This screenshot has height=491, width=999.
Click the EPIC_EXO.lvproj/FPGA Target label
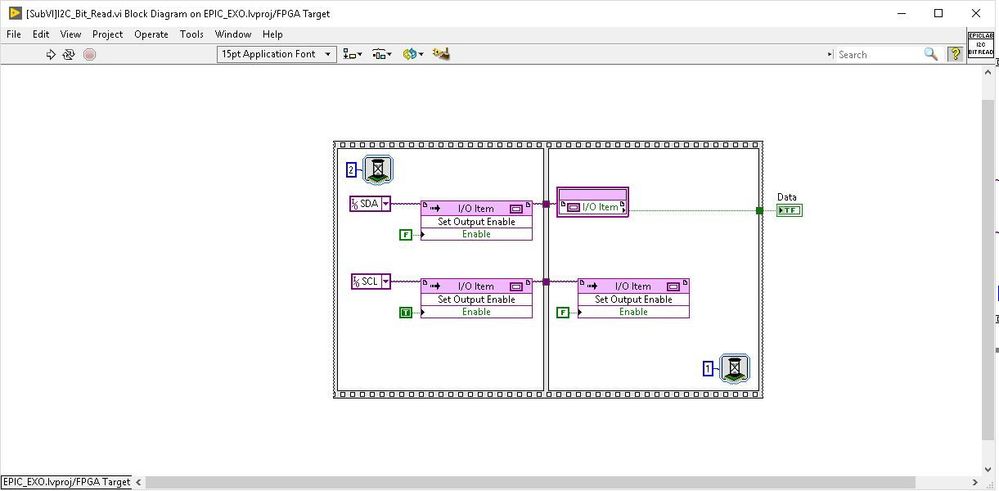click(x=66, y=482)
